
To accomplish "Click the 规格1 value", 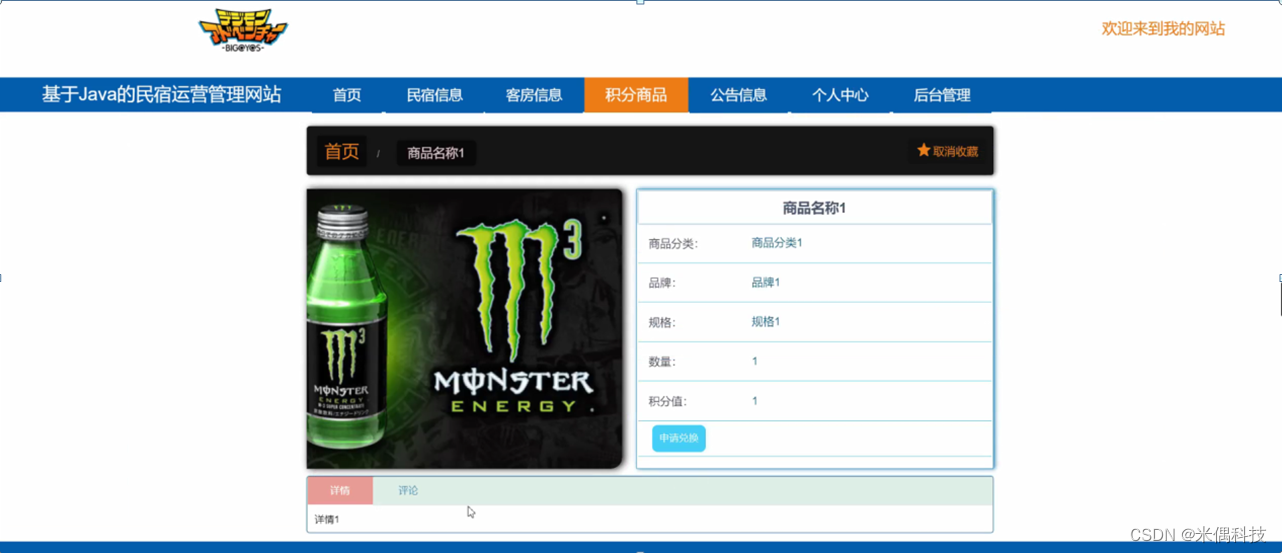I will coord(765,322).
